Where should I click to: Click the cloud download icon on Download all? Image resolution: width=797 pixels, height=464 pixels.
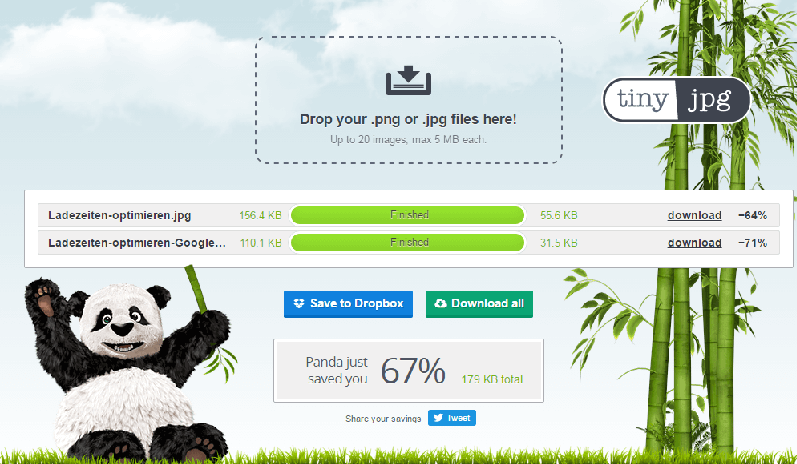click(440, 303)
